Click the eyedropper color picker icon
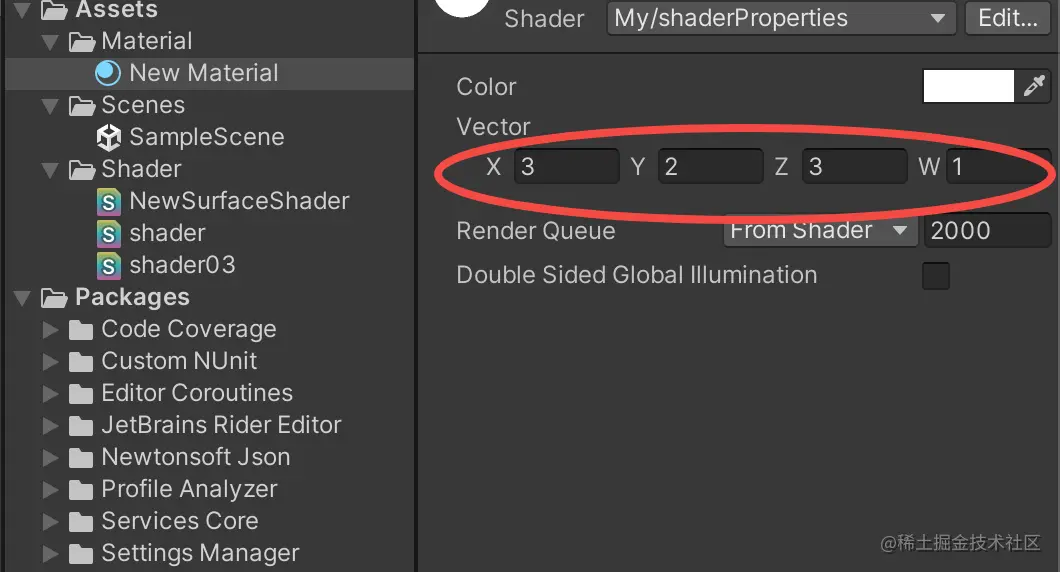Image resolution: width=1060 pixels, height=572 pixels. click(1033, 87)
